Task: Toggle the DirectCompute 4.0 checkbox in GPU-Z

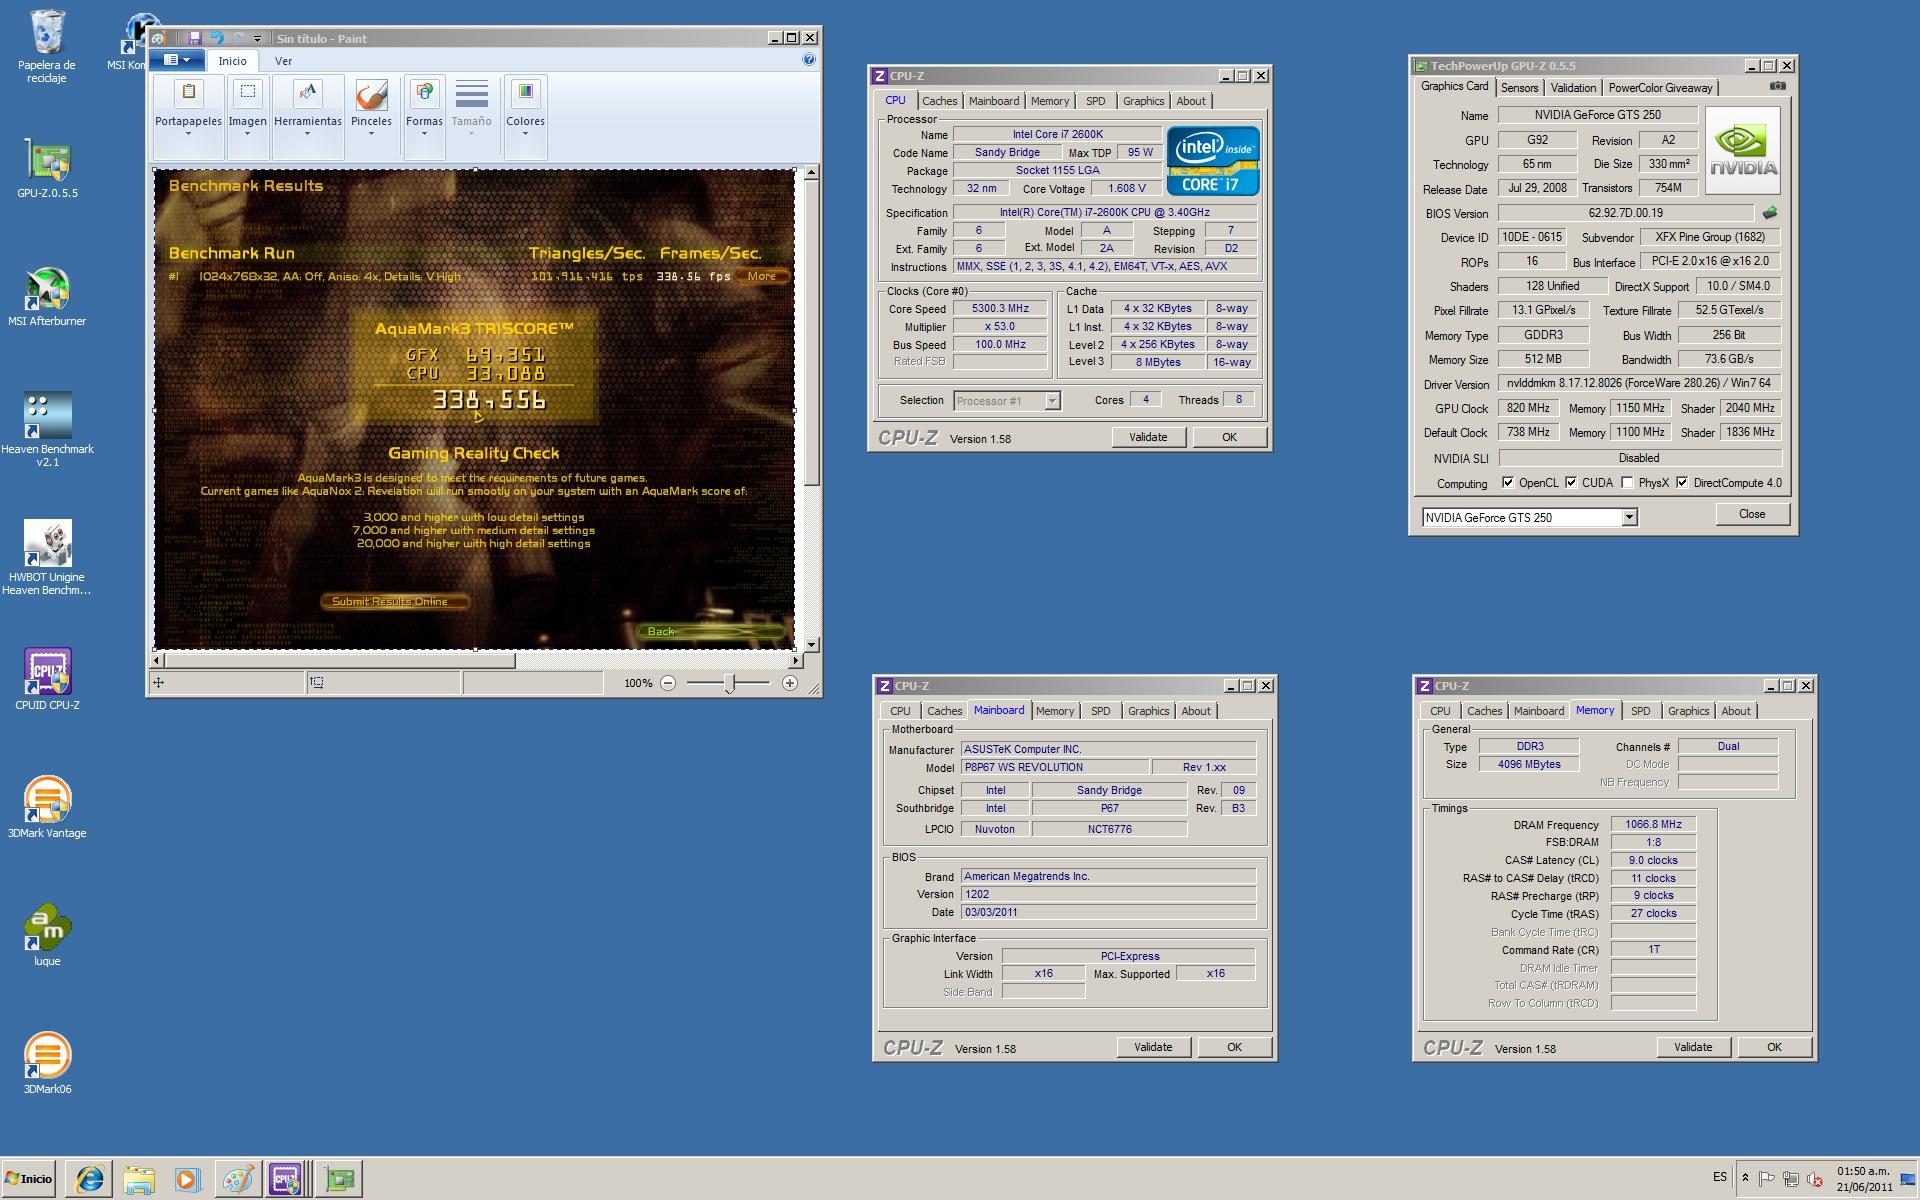Action: pyautogui.click(x=1682, y=483)
